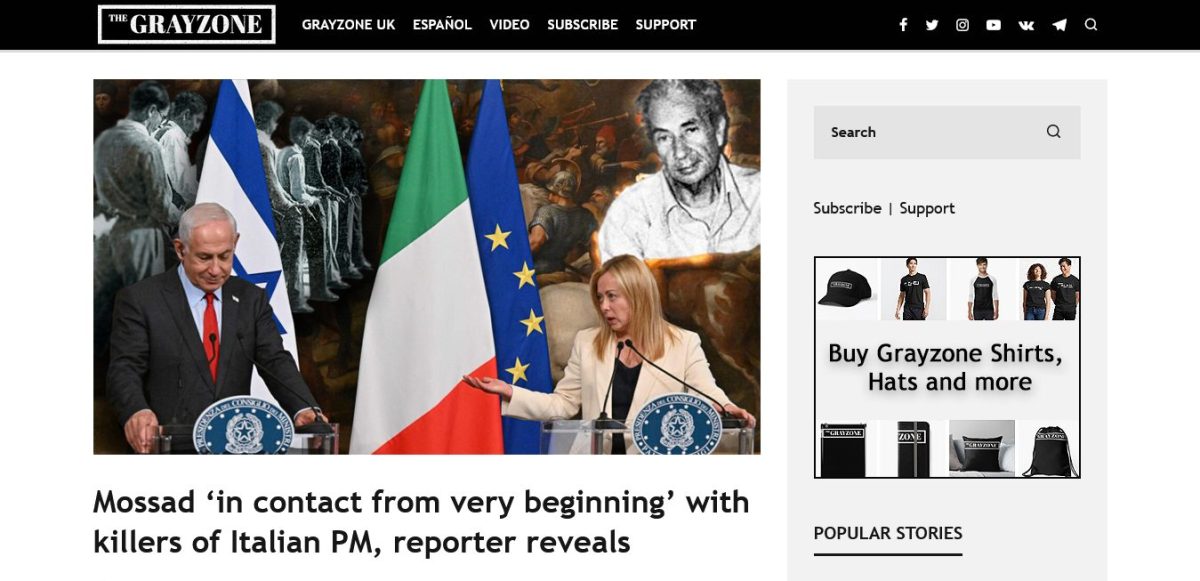Viewport: 1200px width, 581px height.
Task: Visit the Instagram icon in header
Action: [962, 25]
